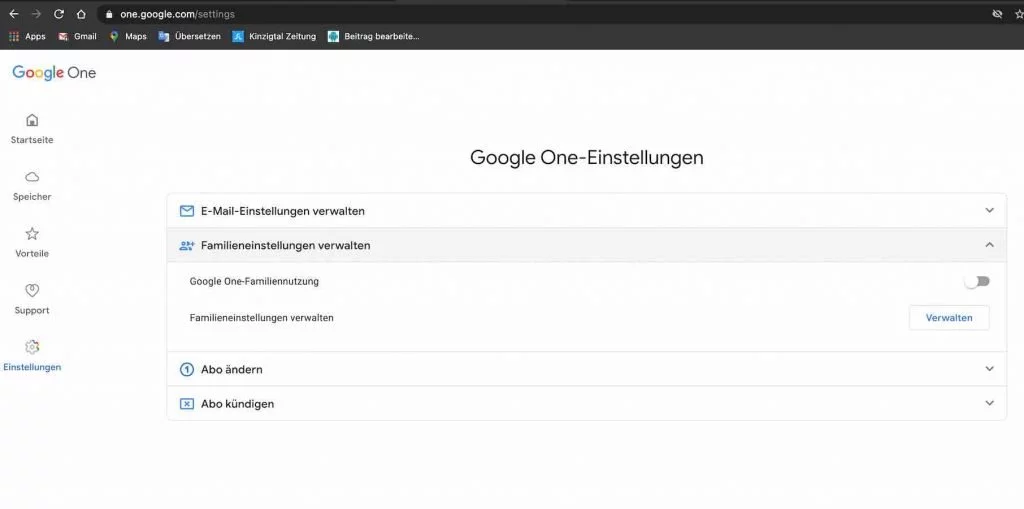Viewport: 1024px width, 509px height.
Task: Click the browser forward arrow
Action: click(36, 14)
